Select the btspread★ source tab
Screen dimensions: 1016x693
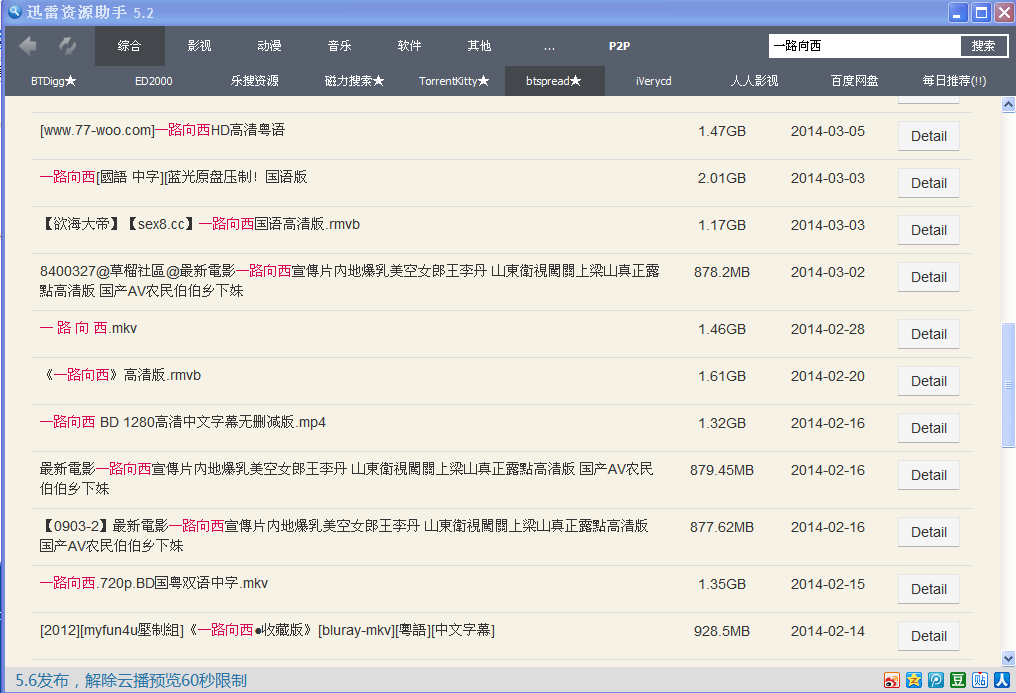tap(555, 81)
